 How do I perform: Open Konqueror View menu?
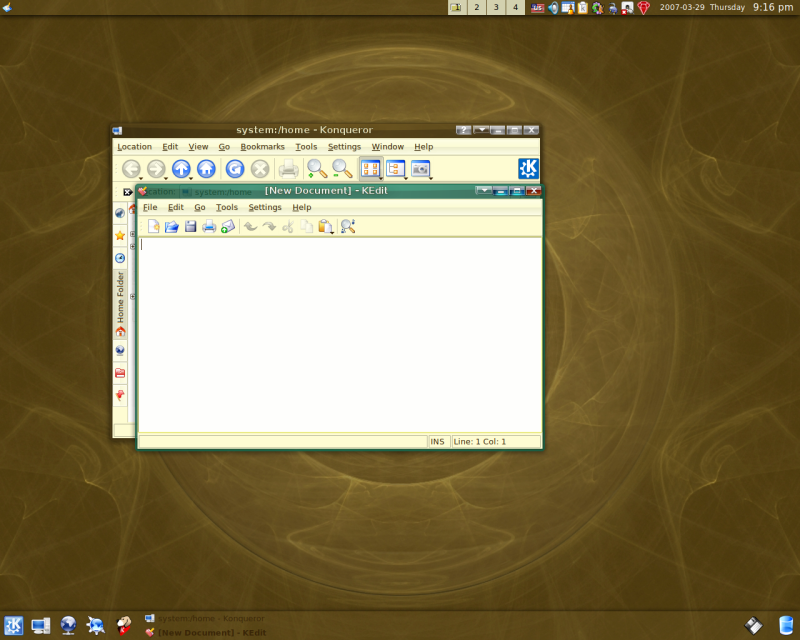click(x=198, y=146)
